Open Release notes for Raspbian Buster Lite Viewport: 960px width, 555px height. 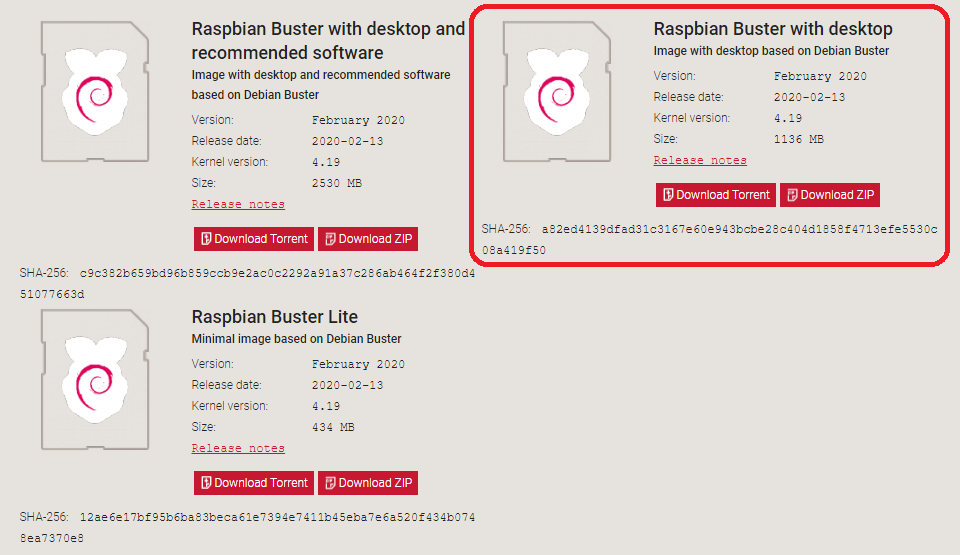(238, 448)
